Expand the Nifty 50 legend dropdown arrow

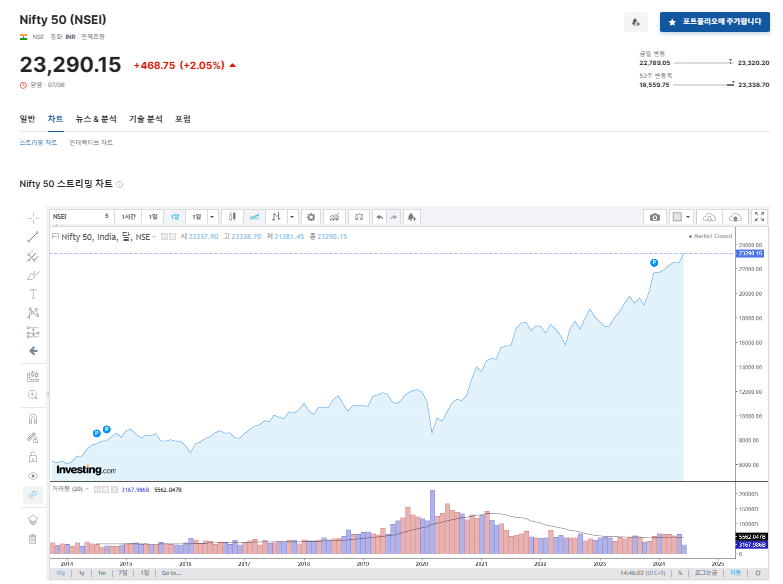[x=154, y=237]
